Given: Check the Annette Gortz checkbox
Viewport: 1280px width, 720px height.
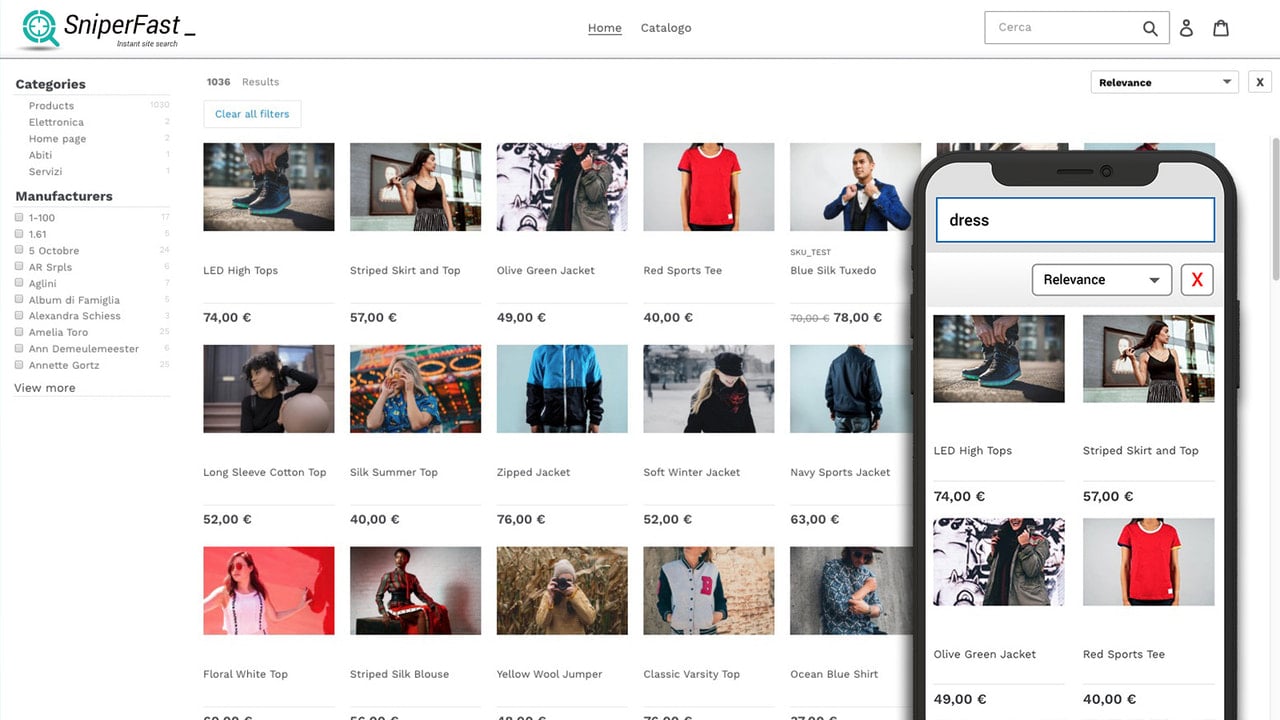Looking at the screenshot, I should [19, 364].
